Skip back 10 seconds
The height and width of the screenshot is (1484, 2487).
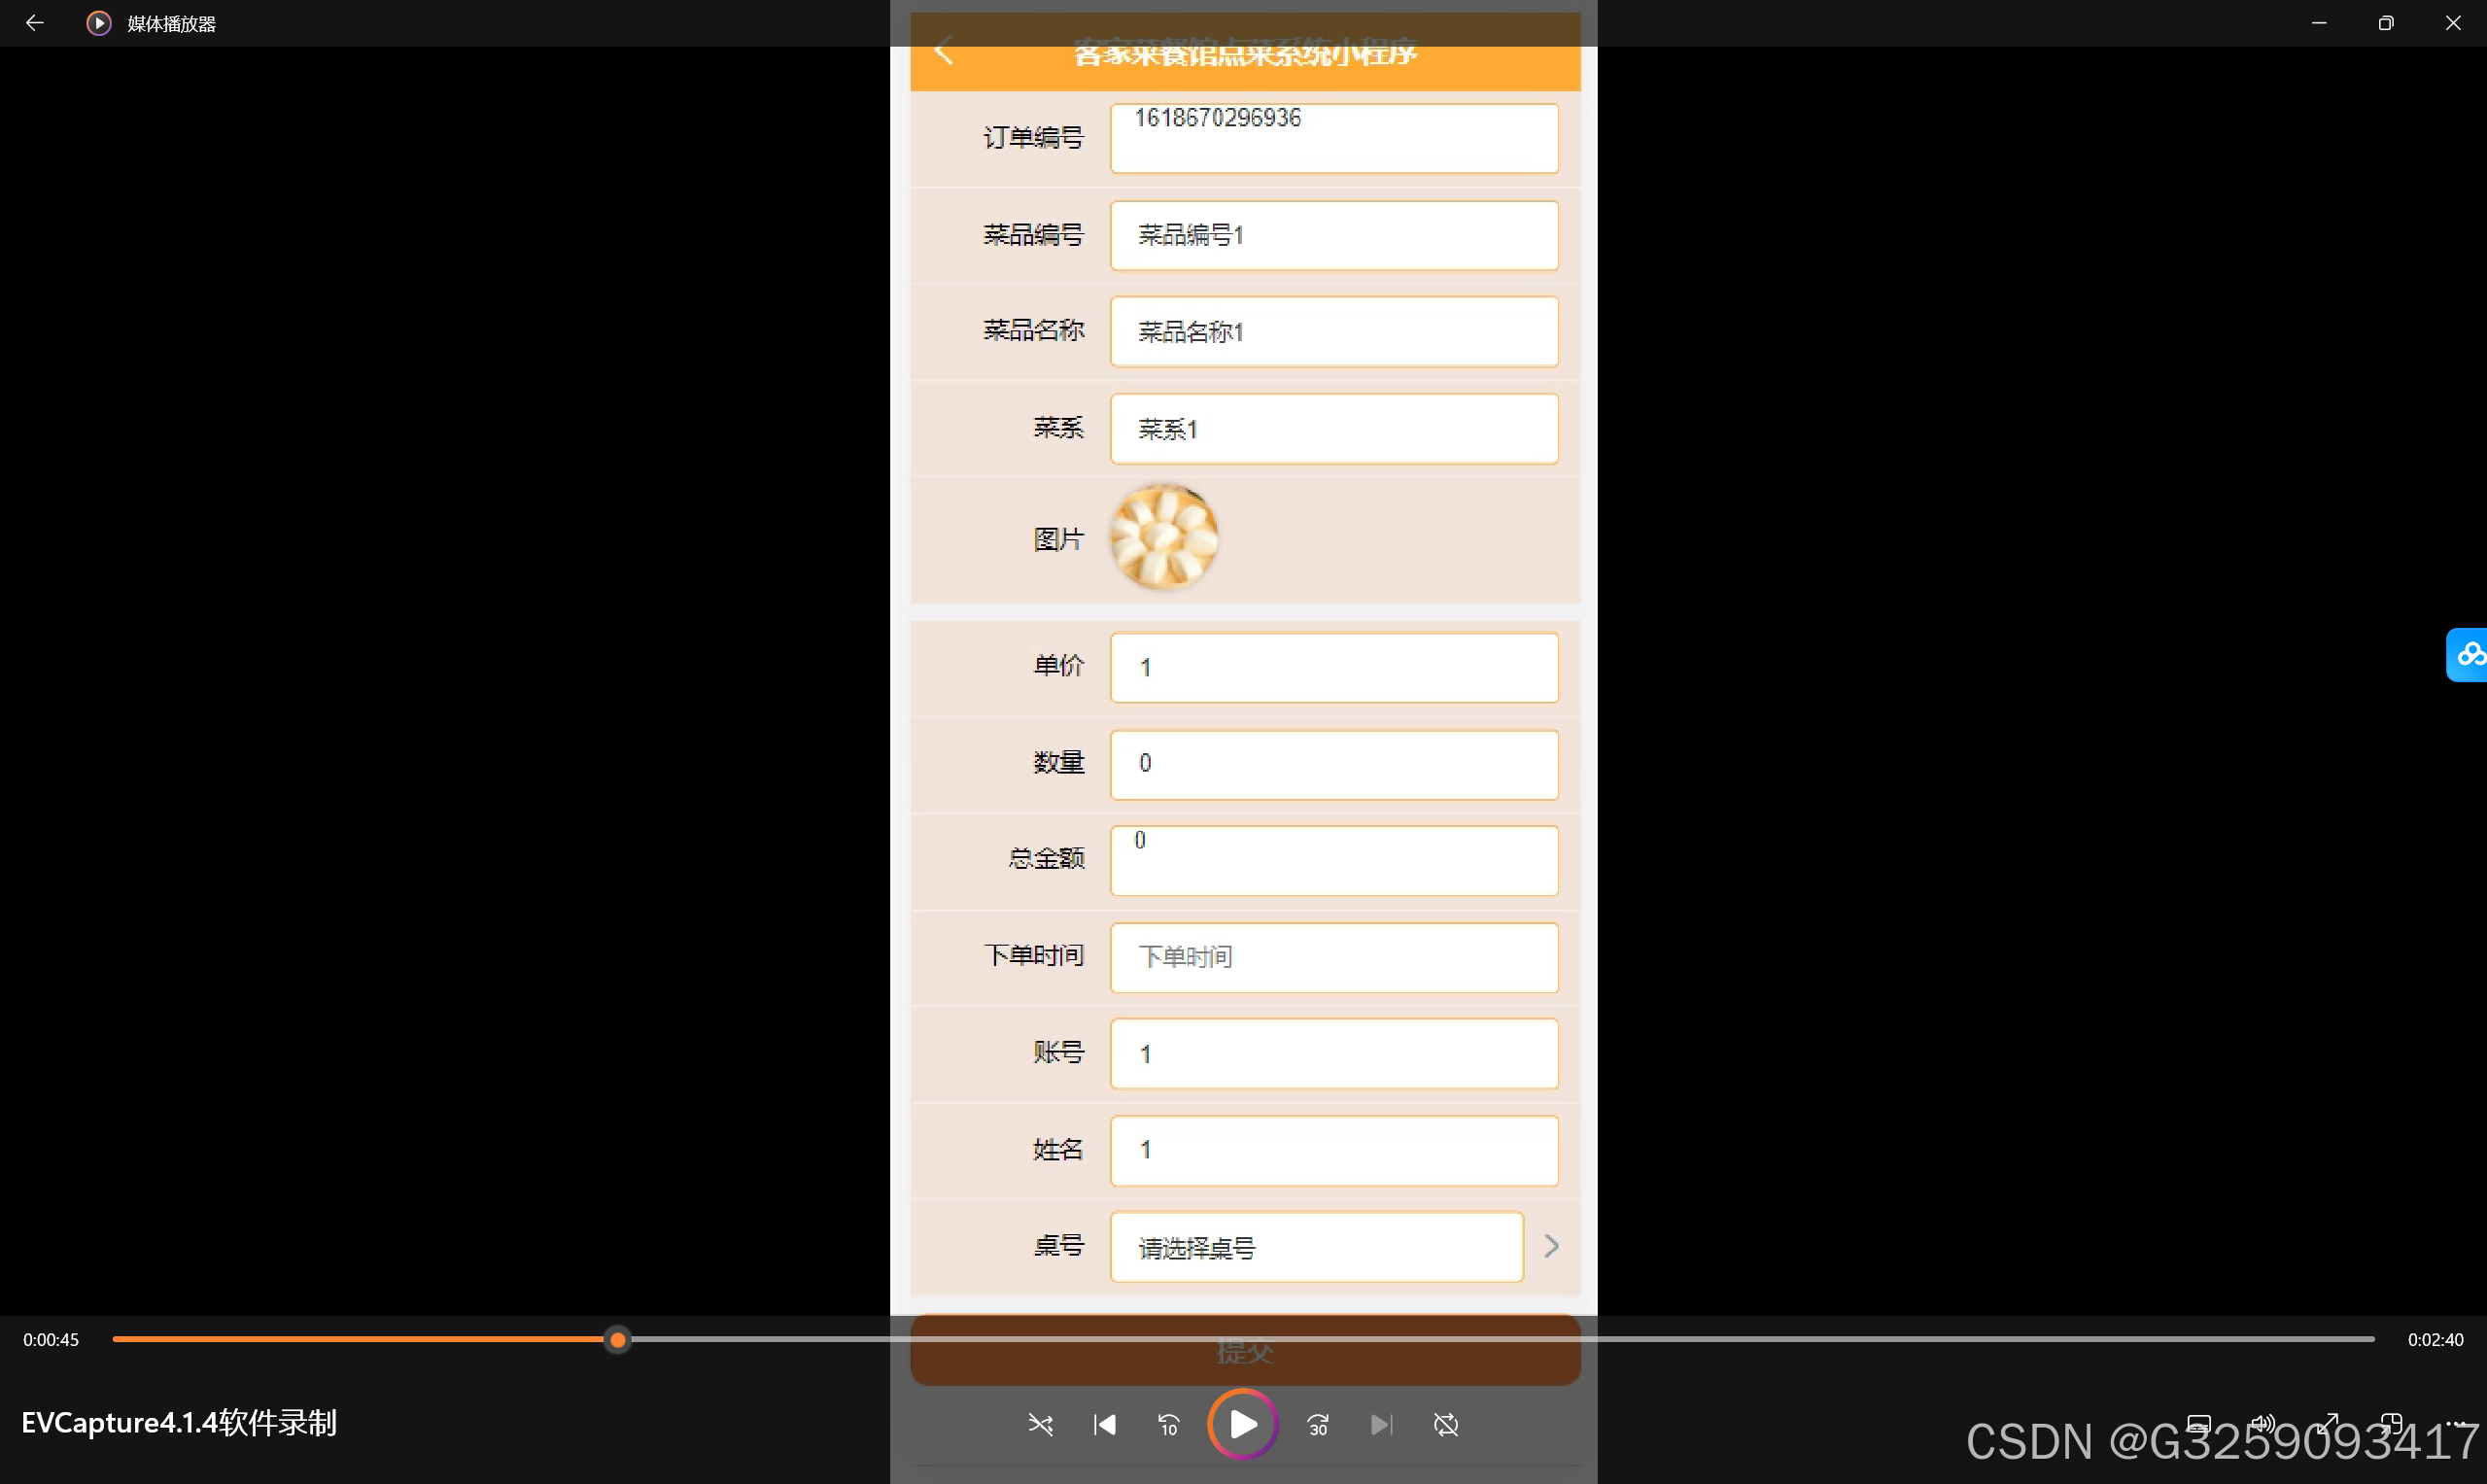1168,1425
